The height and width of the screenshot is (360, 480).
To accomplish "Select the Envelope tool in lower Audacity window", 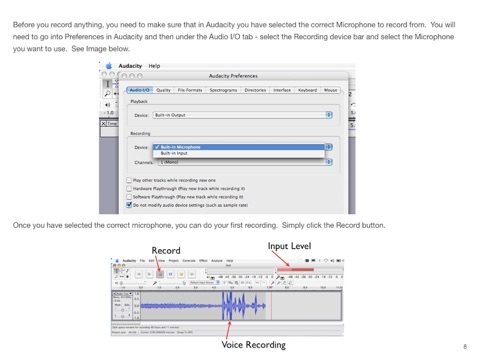I will point(122,271).
